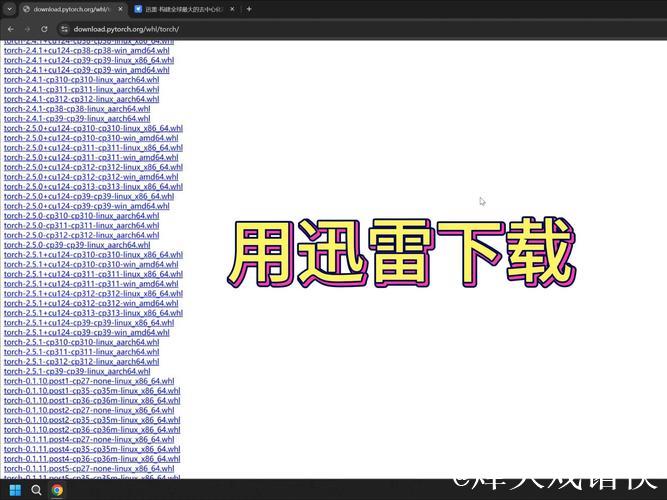Open the taskbar search icon
This screenshot has height=500, width=667.
point(36,490)
